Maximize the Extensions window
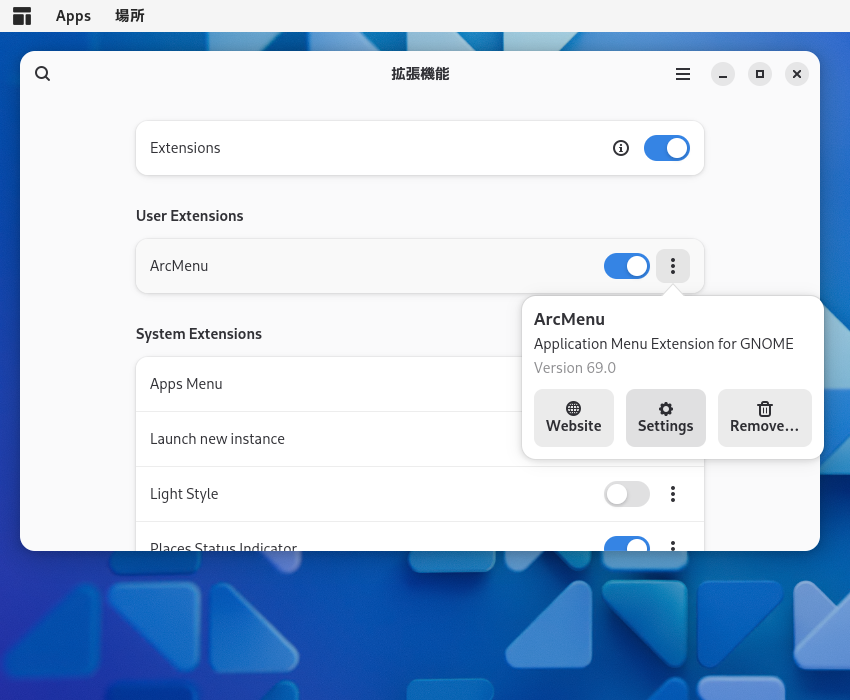The height and width of the screenshot is (700, 850). [x=759, y=74]
